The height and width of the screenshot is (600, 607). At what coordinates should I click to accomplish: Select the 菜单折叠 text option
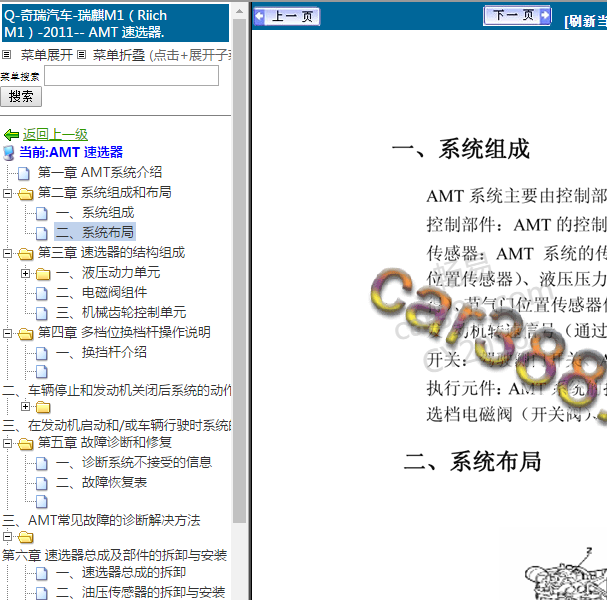pyautogui.click(x=118, y=55)
